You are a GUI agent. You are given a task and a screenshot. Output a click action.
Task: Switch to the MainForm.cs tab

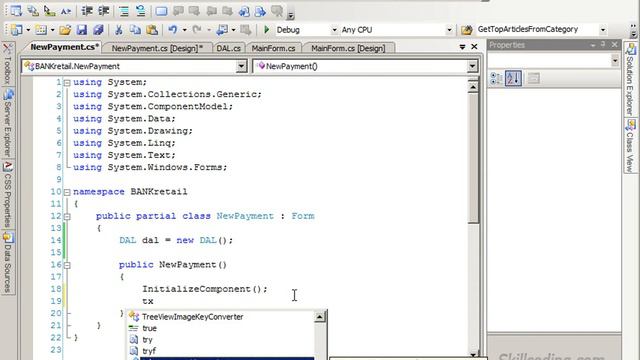tap(273, 48)
